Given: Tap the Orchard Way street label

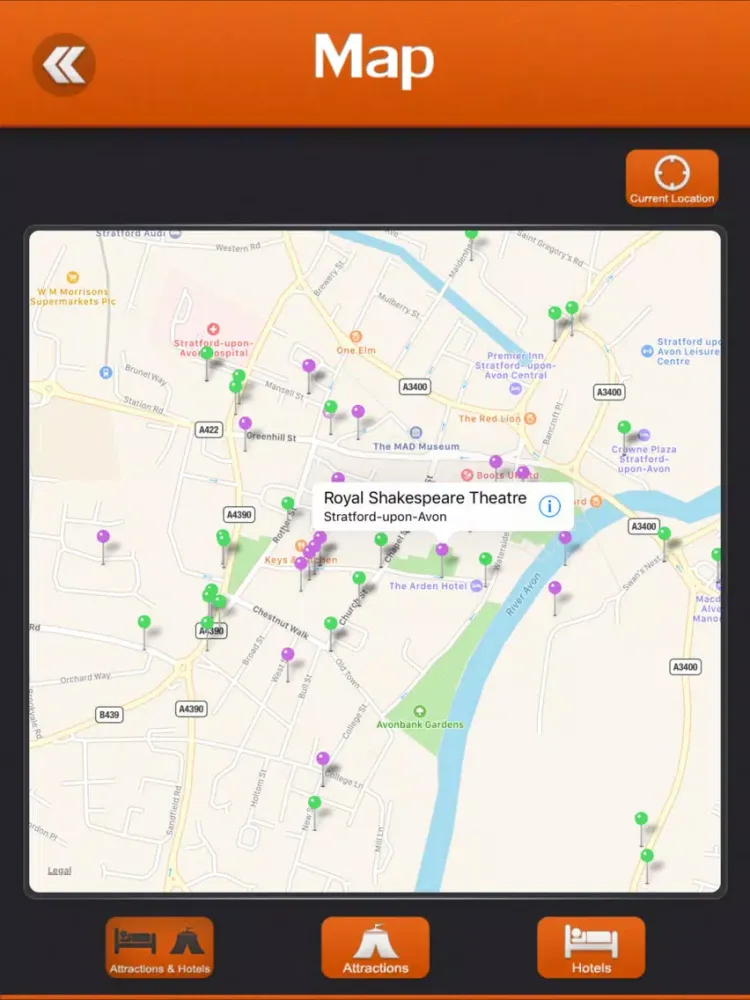Looking at the screenshot, I should [x=85, y=677].
